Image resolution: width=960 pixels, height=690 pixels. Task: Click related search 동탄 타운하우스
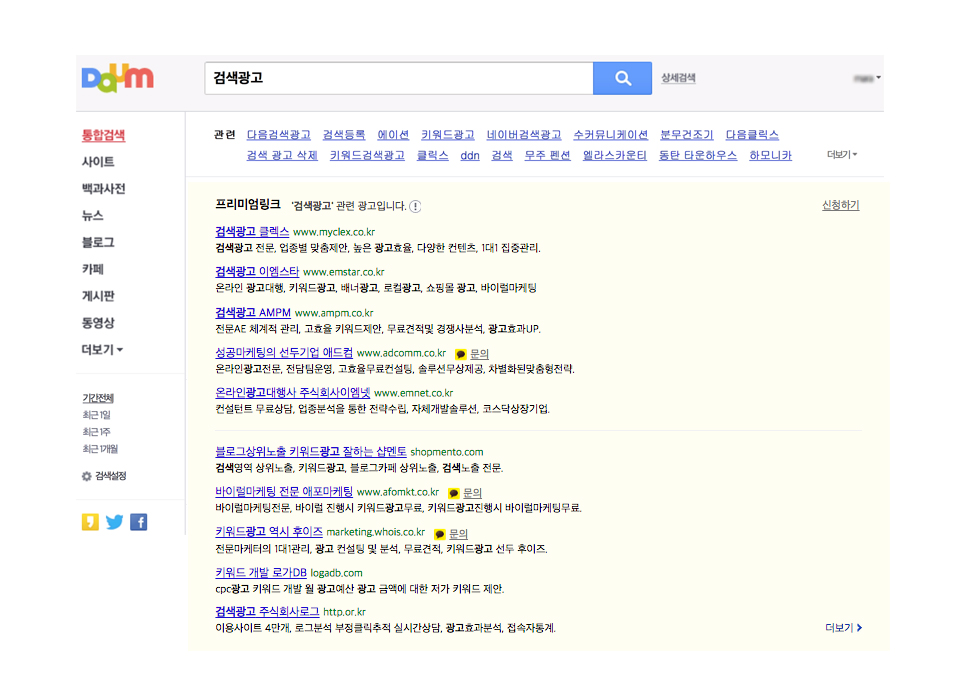tap(698, 156)
